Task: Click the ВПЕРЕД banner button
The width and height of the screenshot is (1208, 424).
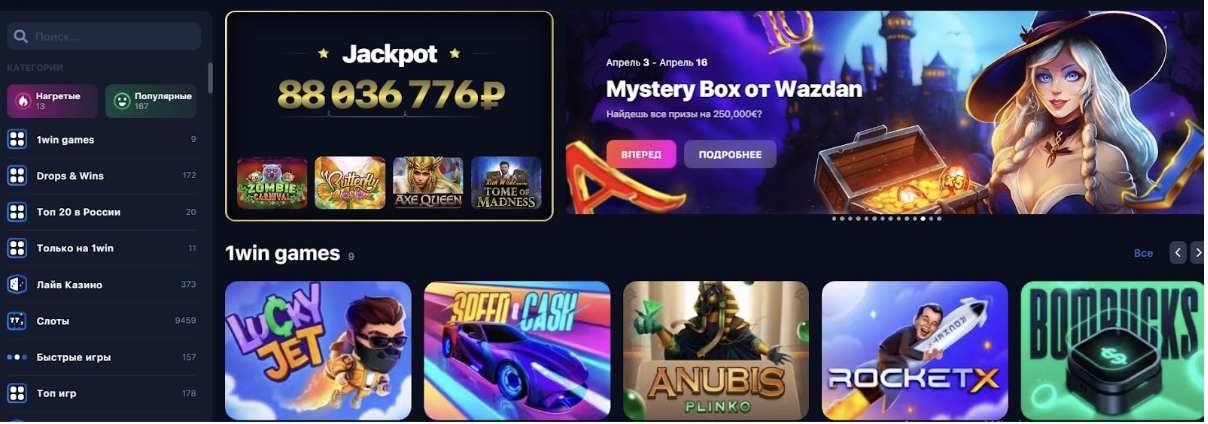Action: (x=641, y=154)
